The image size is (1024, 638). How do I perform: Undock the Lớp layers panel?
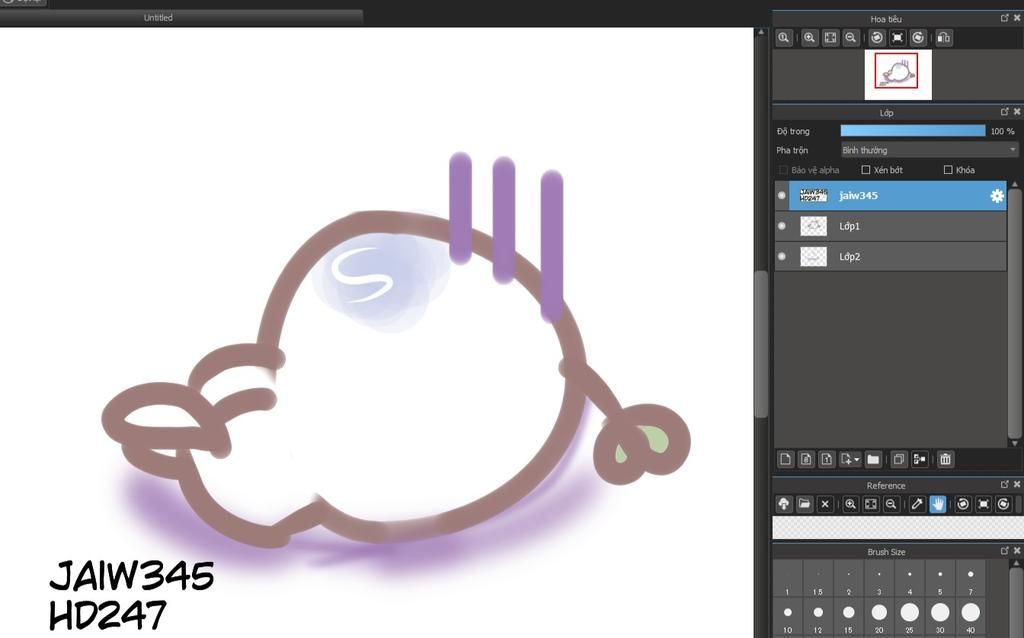(1004, 112)
